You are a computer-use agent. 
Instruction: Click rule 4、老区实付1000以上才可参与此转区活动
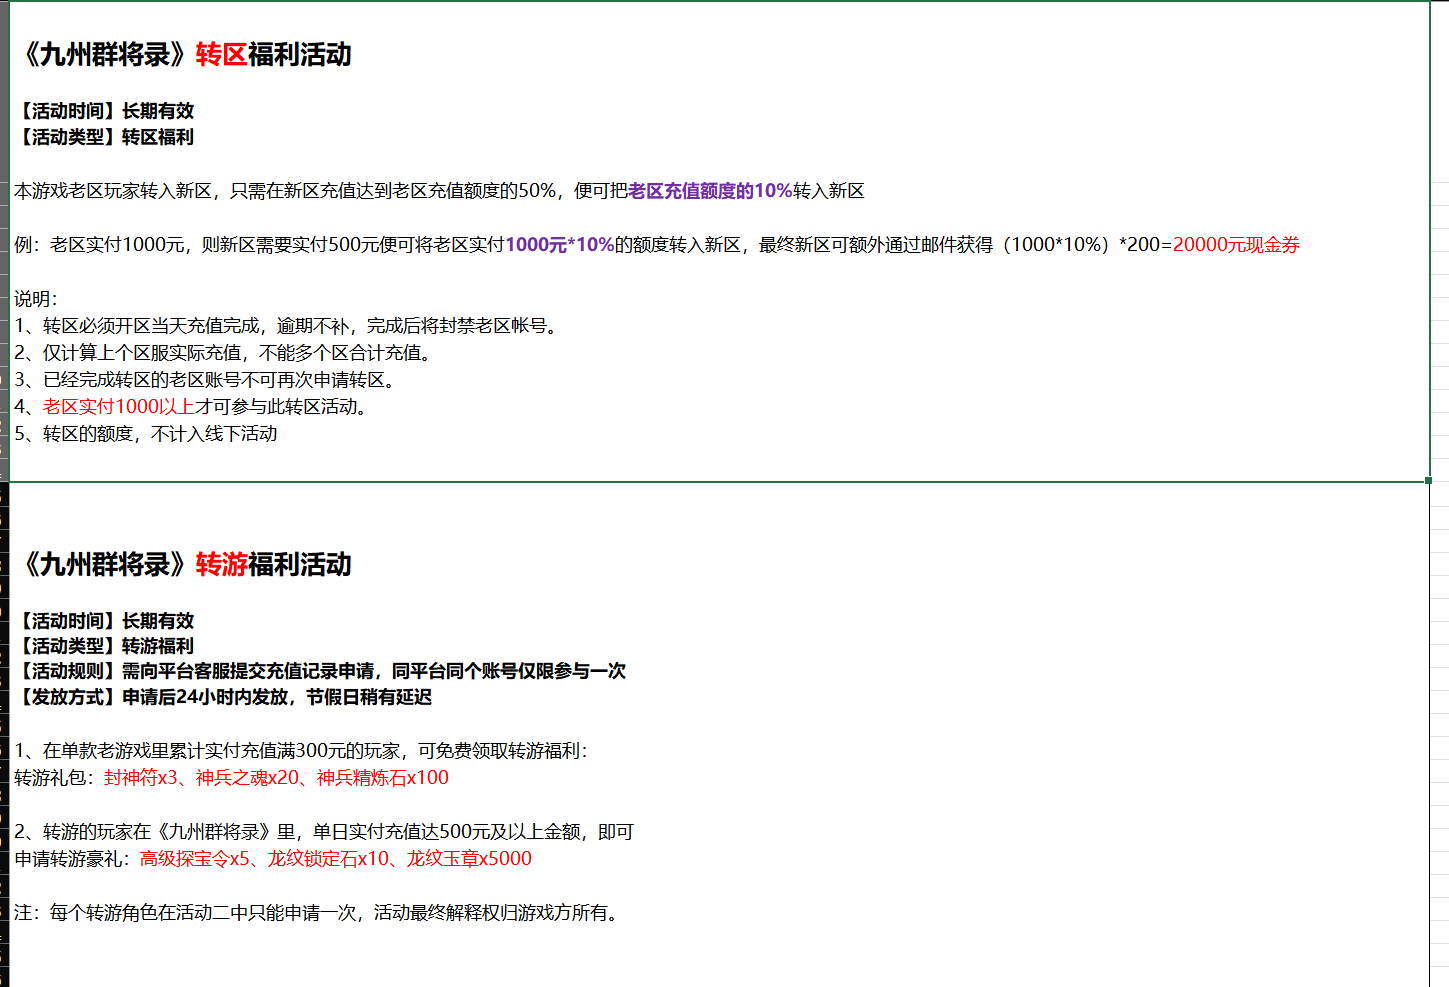point(193,407)
